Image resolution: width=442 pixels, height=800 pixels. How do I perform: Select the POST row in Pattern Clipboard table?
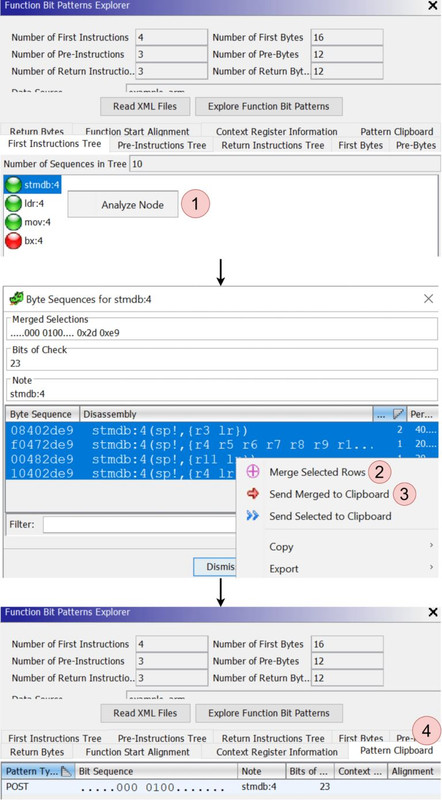coord(221,786)
